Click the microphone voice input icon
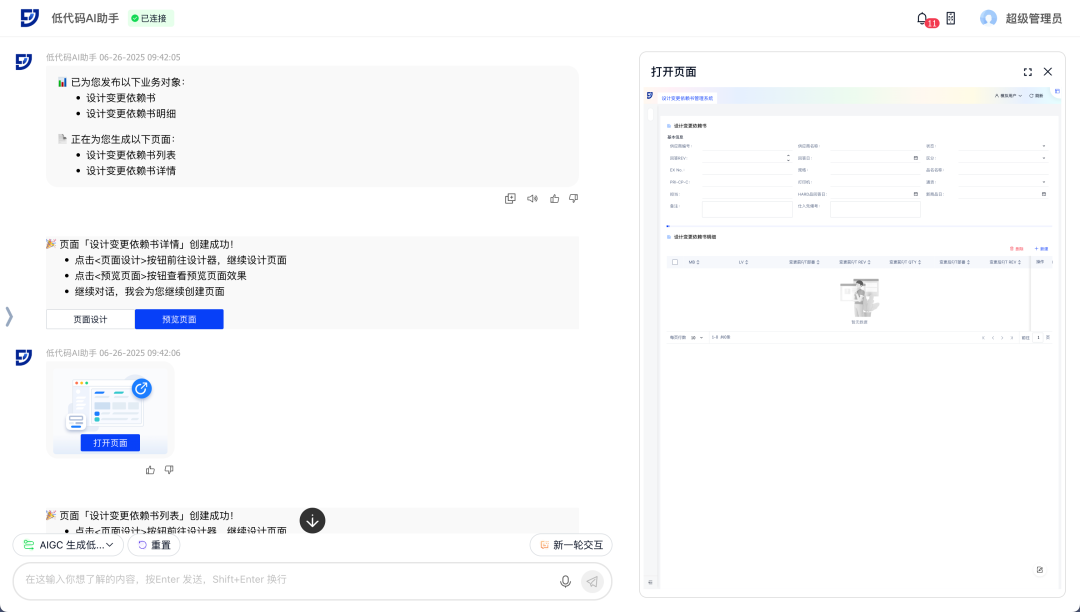This screenshot has width=1080, height=612. tap(565, 581)
